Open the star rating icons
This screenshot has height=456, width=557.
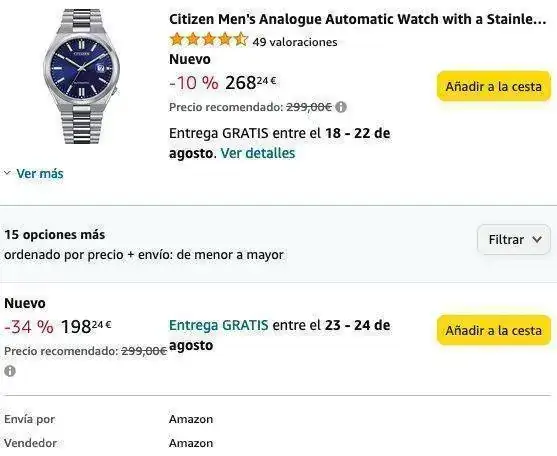(209, 40)
